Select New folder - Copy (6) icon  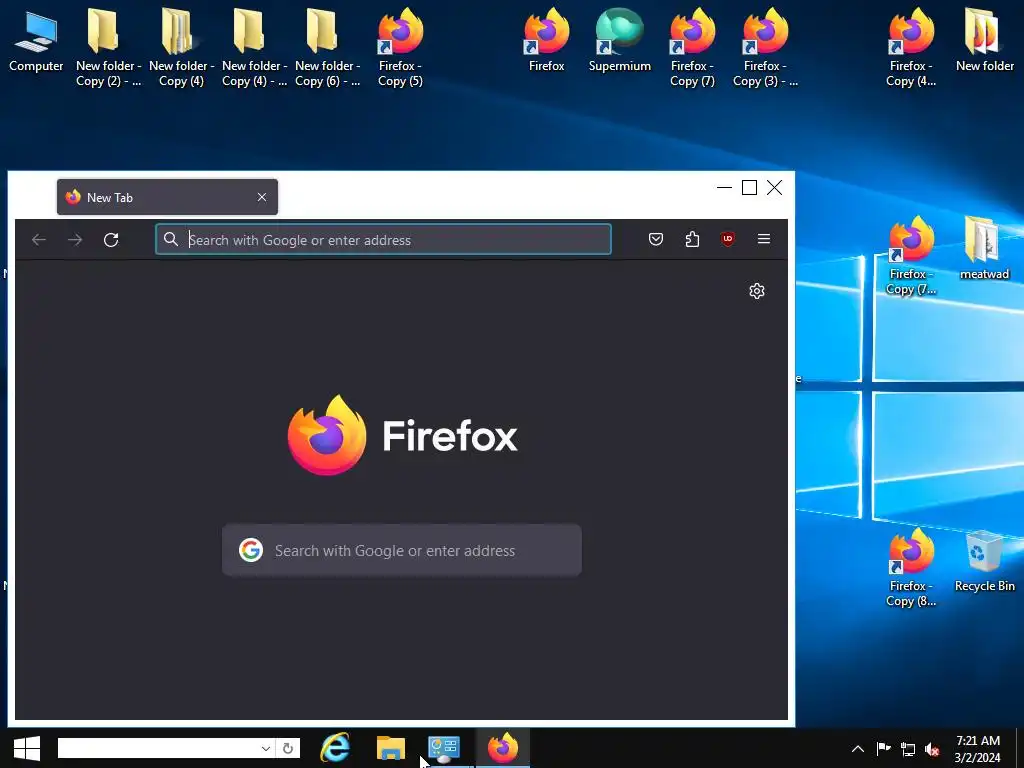[x=327, y=48]
